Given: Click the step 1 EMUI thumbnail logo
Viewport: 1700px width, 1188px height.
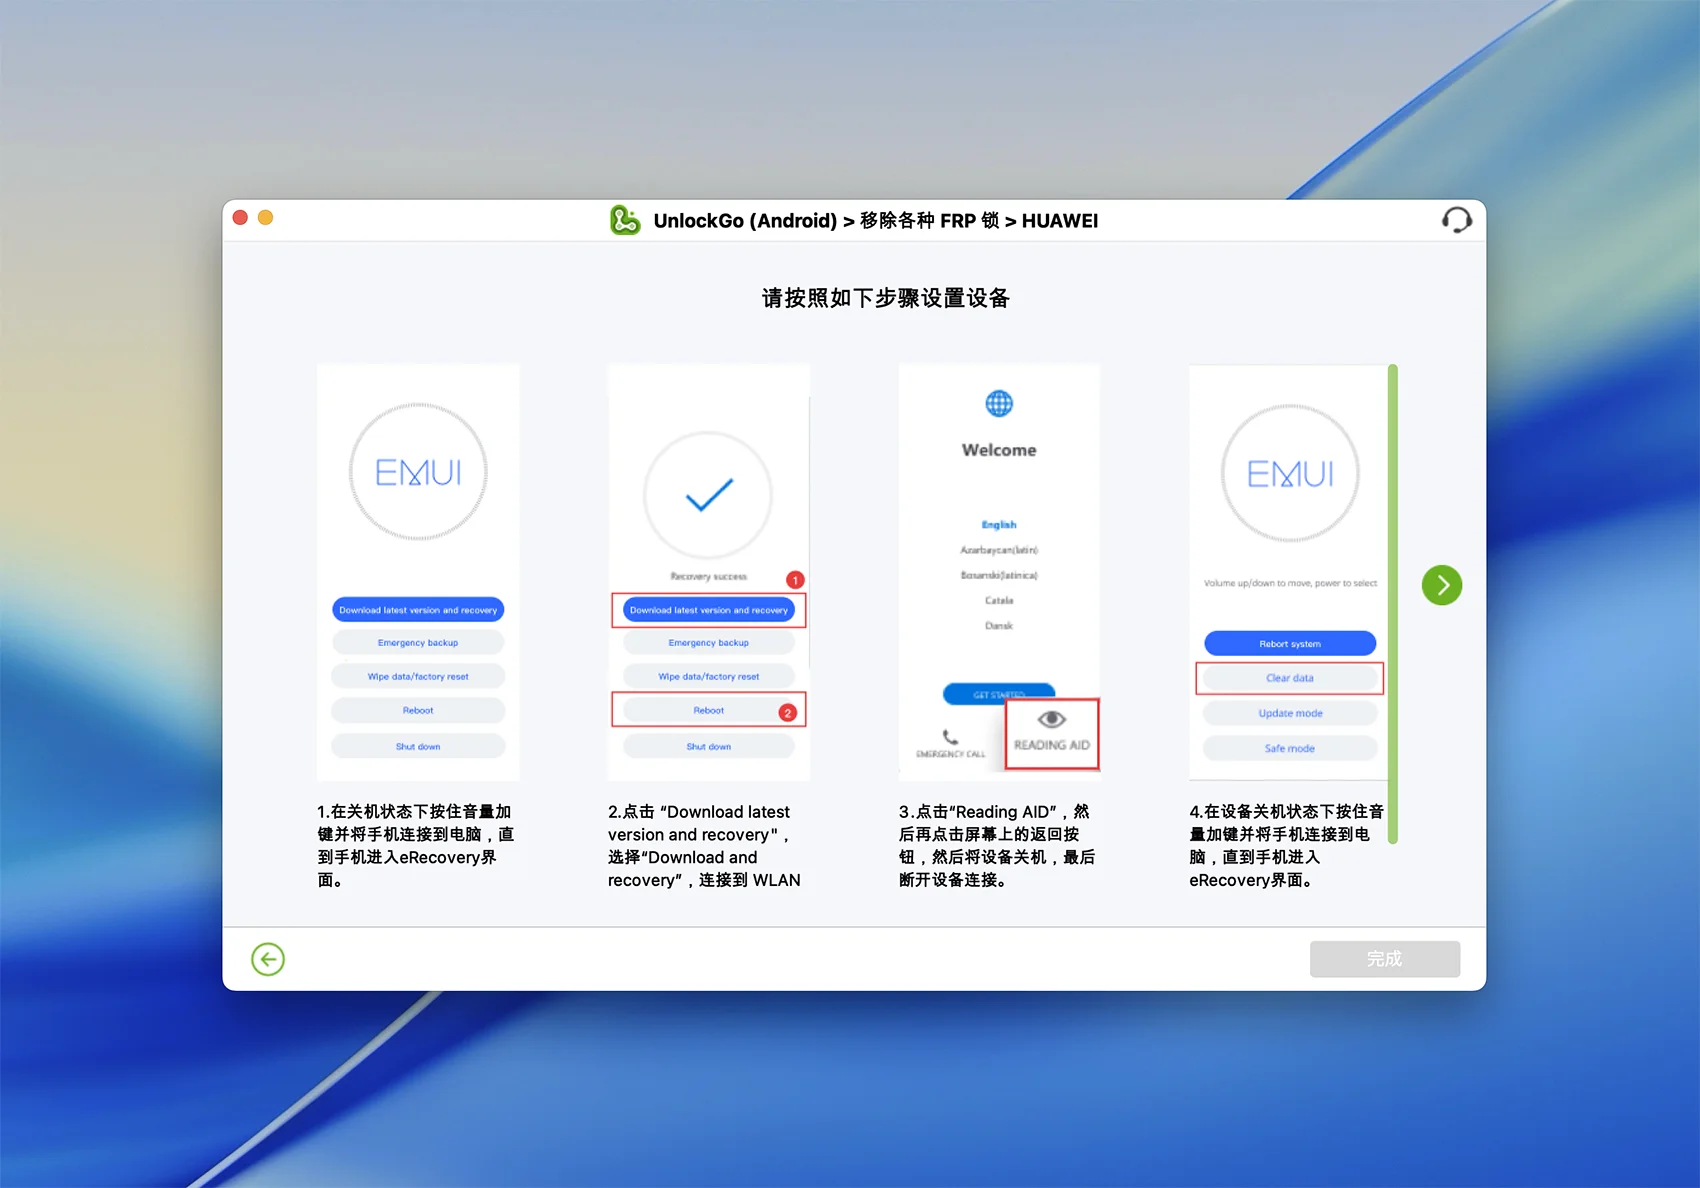Looking at the screenshot, I should [418, 472].
